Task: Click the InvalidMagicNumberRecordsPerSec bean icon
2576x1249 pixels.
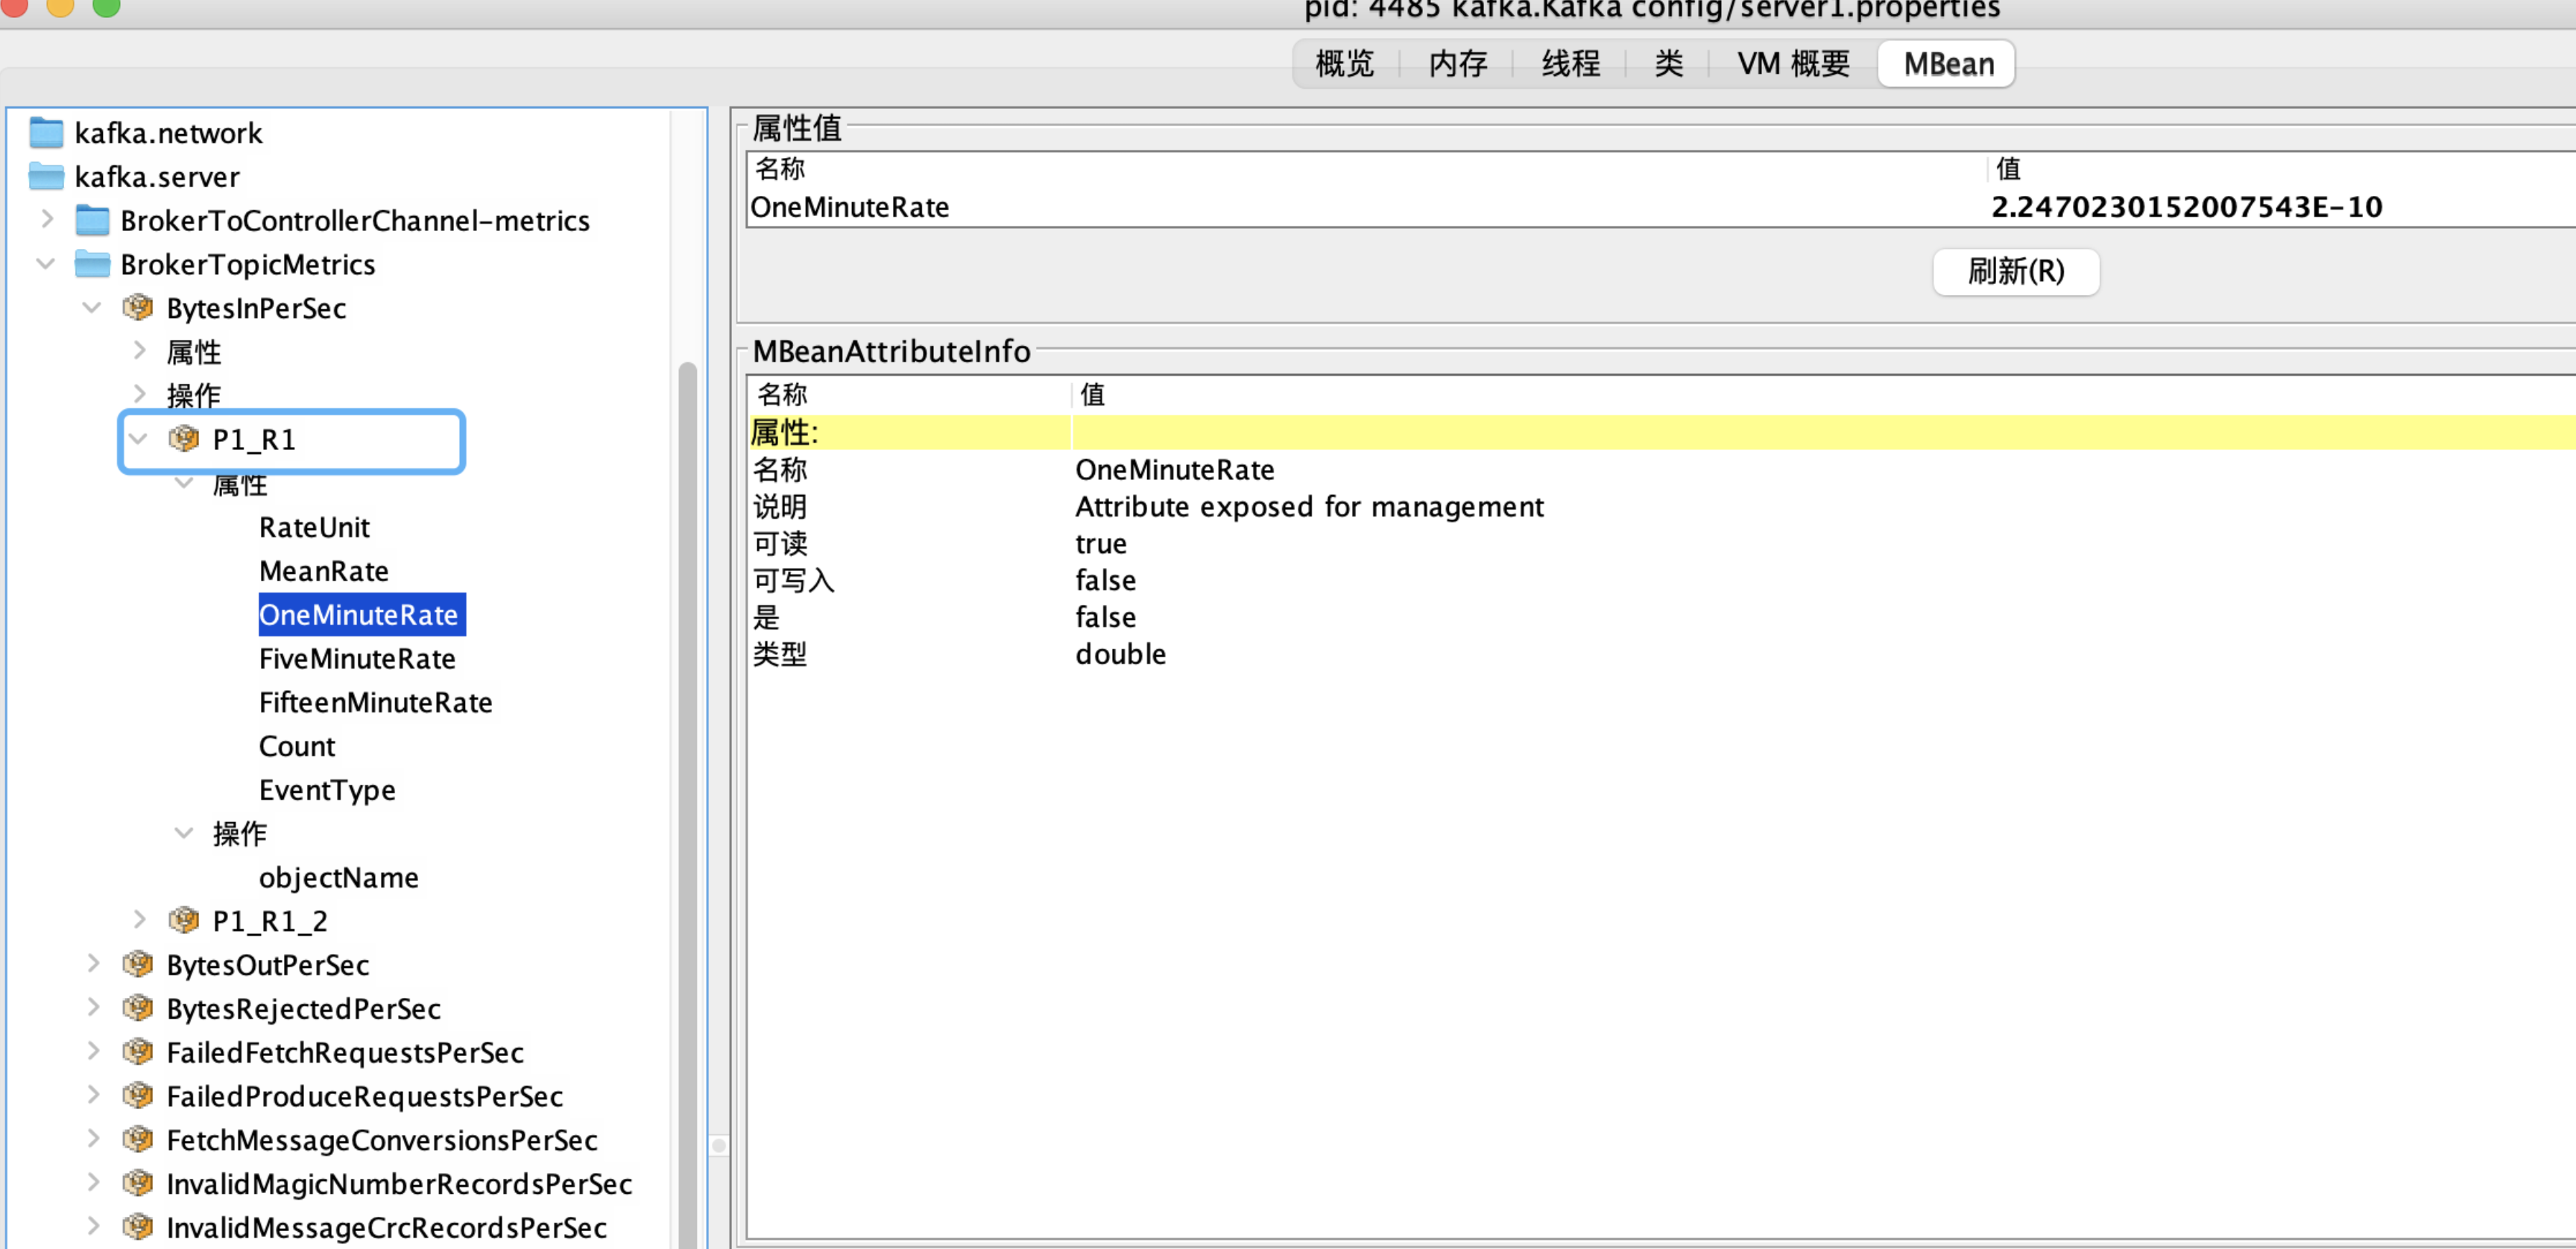Action: (138, 1184)
